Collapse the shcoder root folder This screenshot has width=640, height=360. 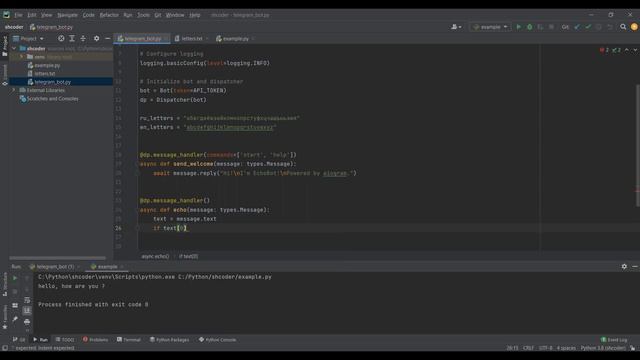point(14,49)
